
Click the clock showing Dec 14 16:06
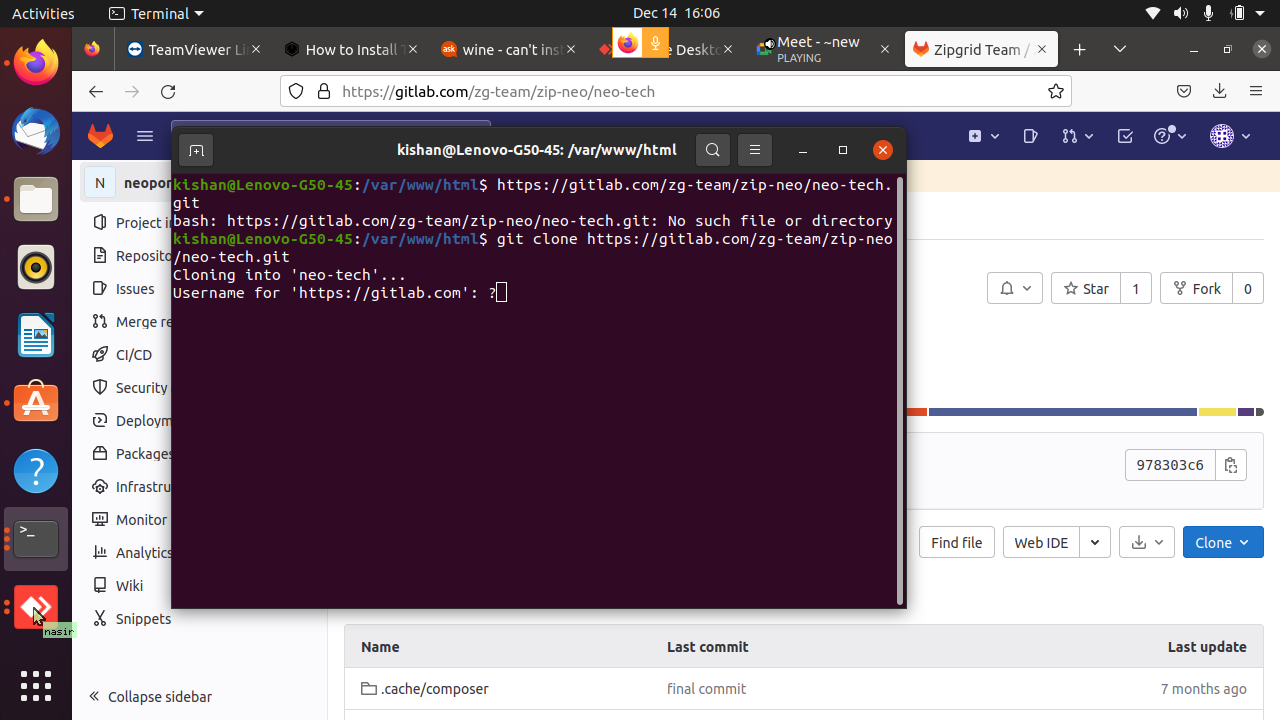676,13
